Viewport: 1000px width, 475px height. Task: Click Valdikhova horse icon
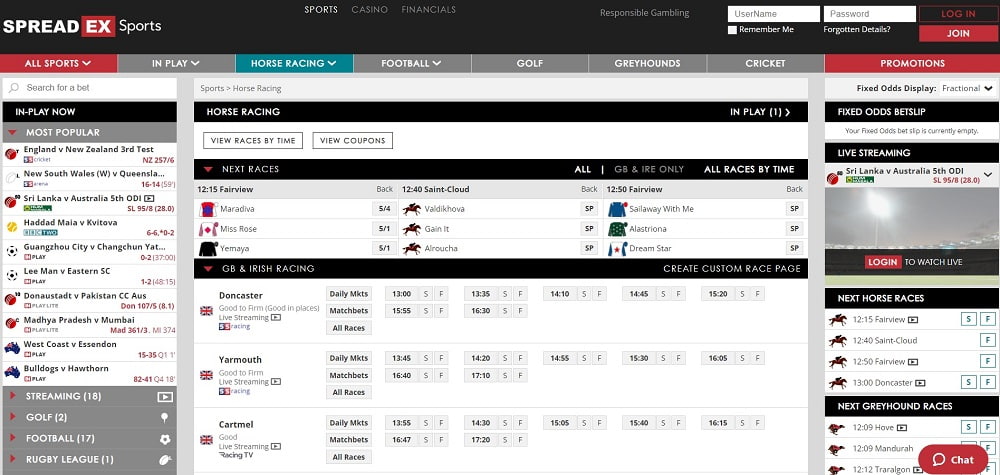pyautogui.click(x=412, y=209)
